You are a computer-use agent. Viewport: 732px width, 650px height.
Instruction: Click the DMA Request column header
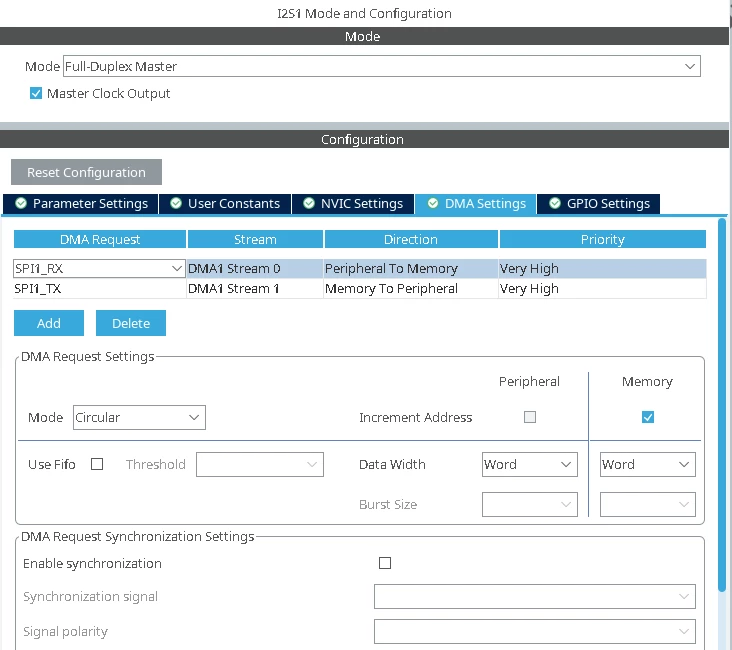(x=100, y=239)
